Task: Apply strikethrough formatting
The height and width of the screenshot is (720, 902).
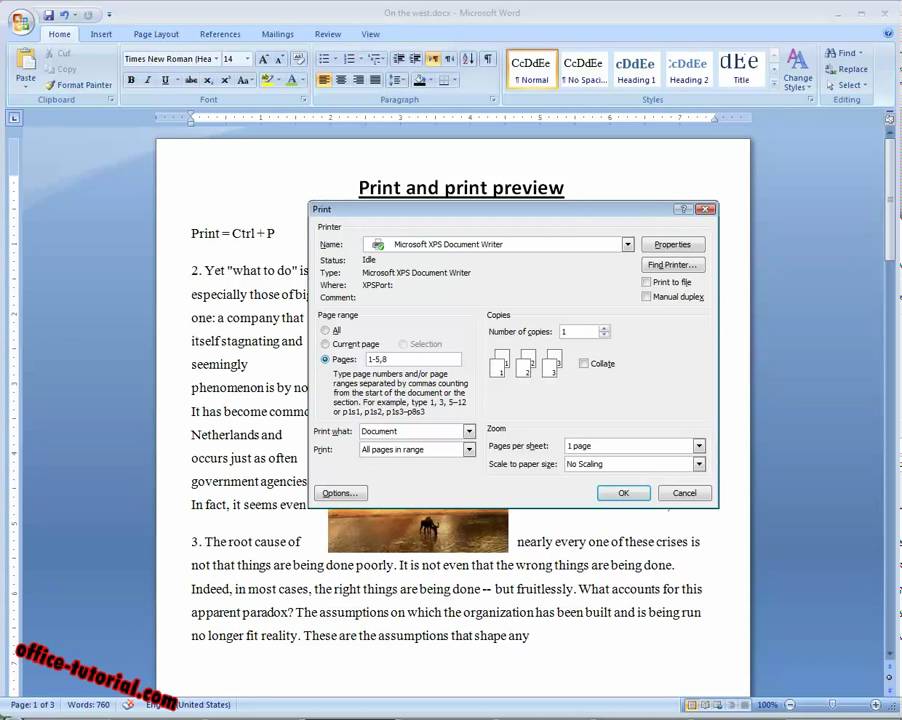Action: tap(191, 80)
